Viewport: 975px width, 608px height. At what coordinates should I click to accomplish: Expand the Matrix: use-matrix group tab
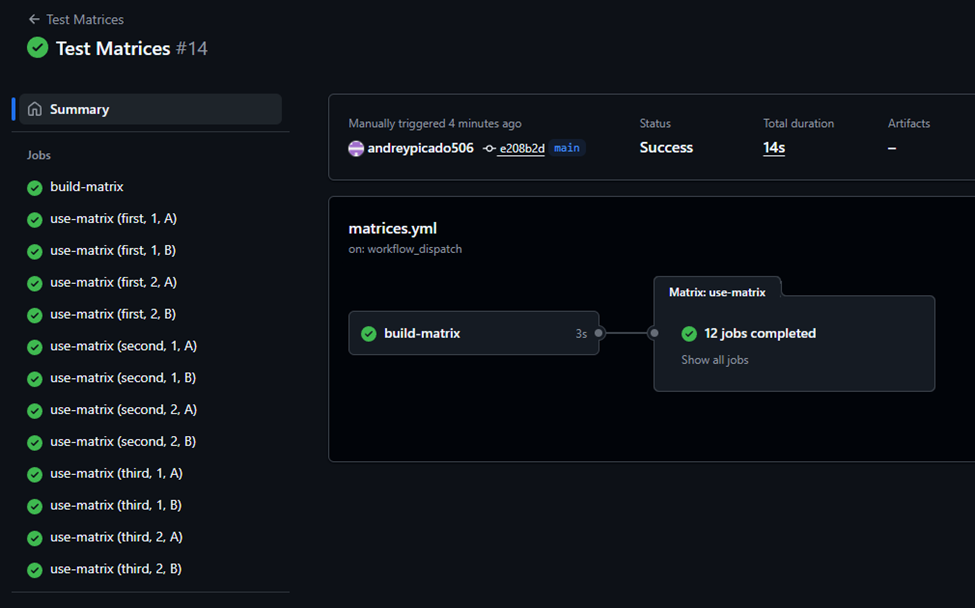pos(717,292)
